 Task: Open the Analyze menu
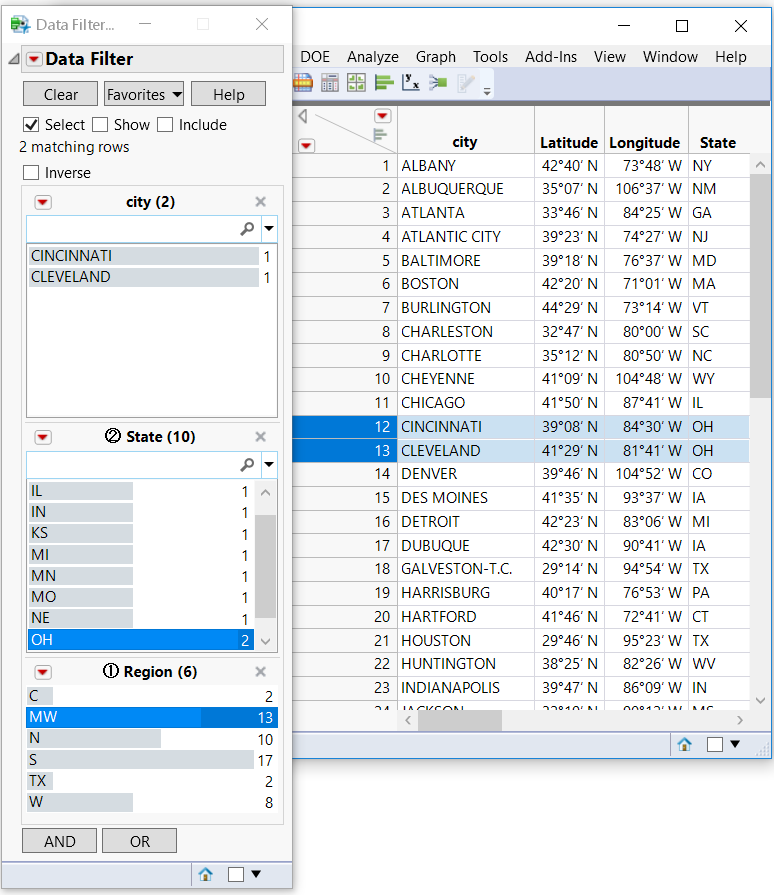pyautogui.click(x=372, y=57)
